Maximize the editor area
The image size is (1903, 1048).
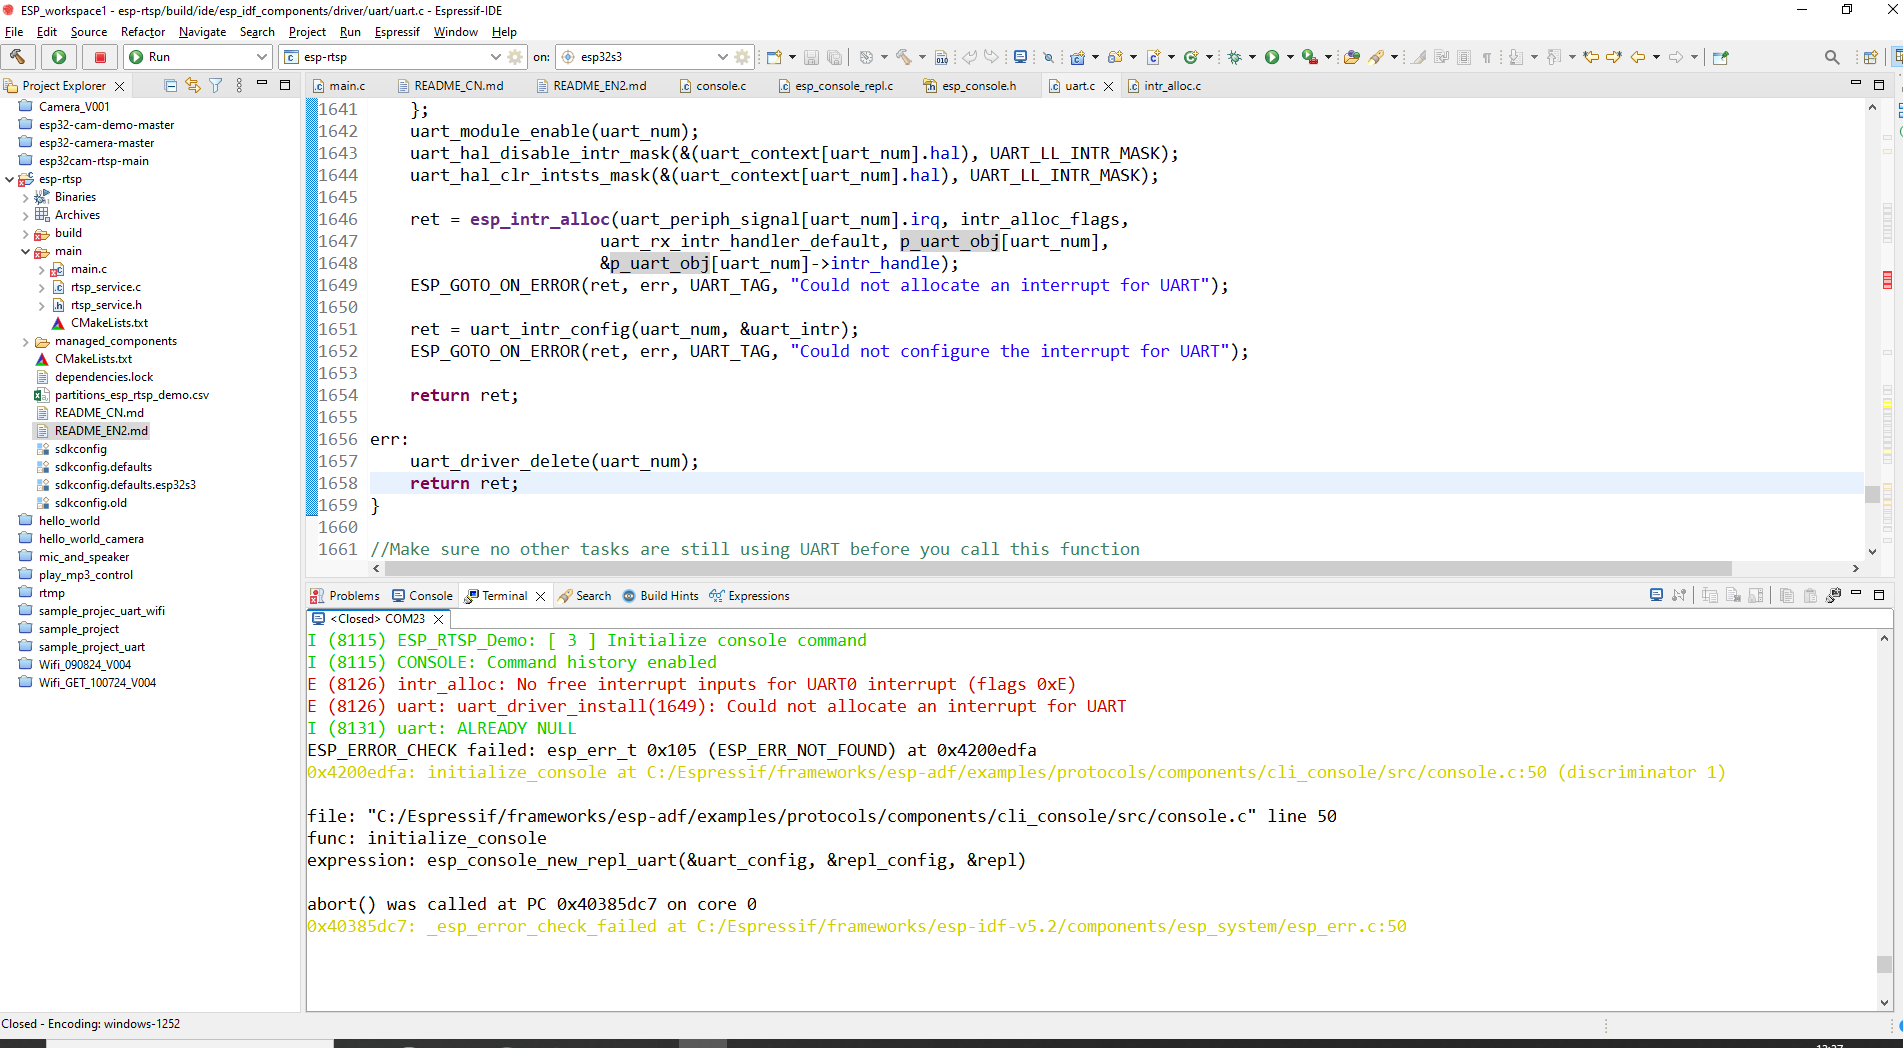pyautogui.click(x=1879, y=85)
